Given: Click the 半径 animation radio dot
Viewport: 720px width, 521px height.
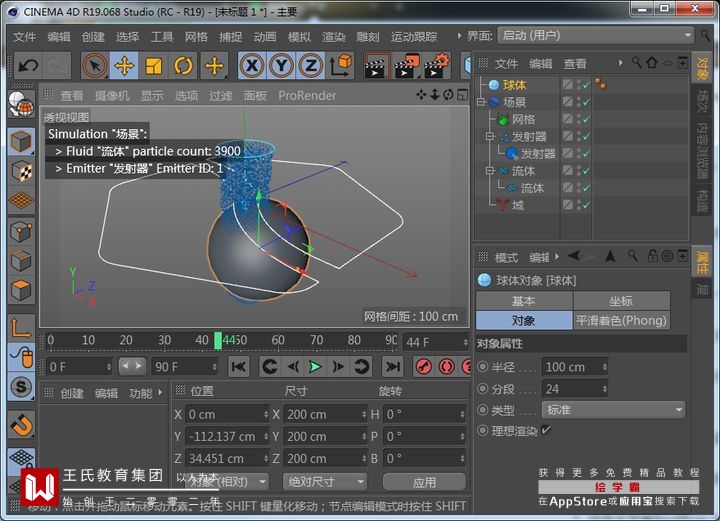Looking at the screenshot, I should pyautogui.click(x=482, y=367).
